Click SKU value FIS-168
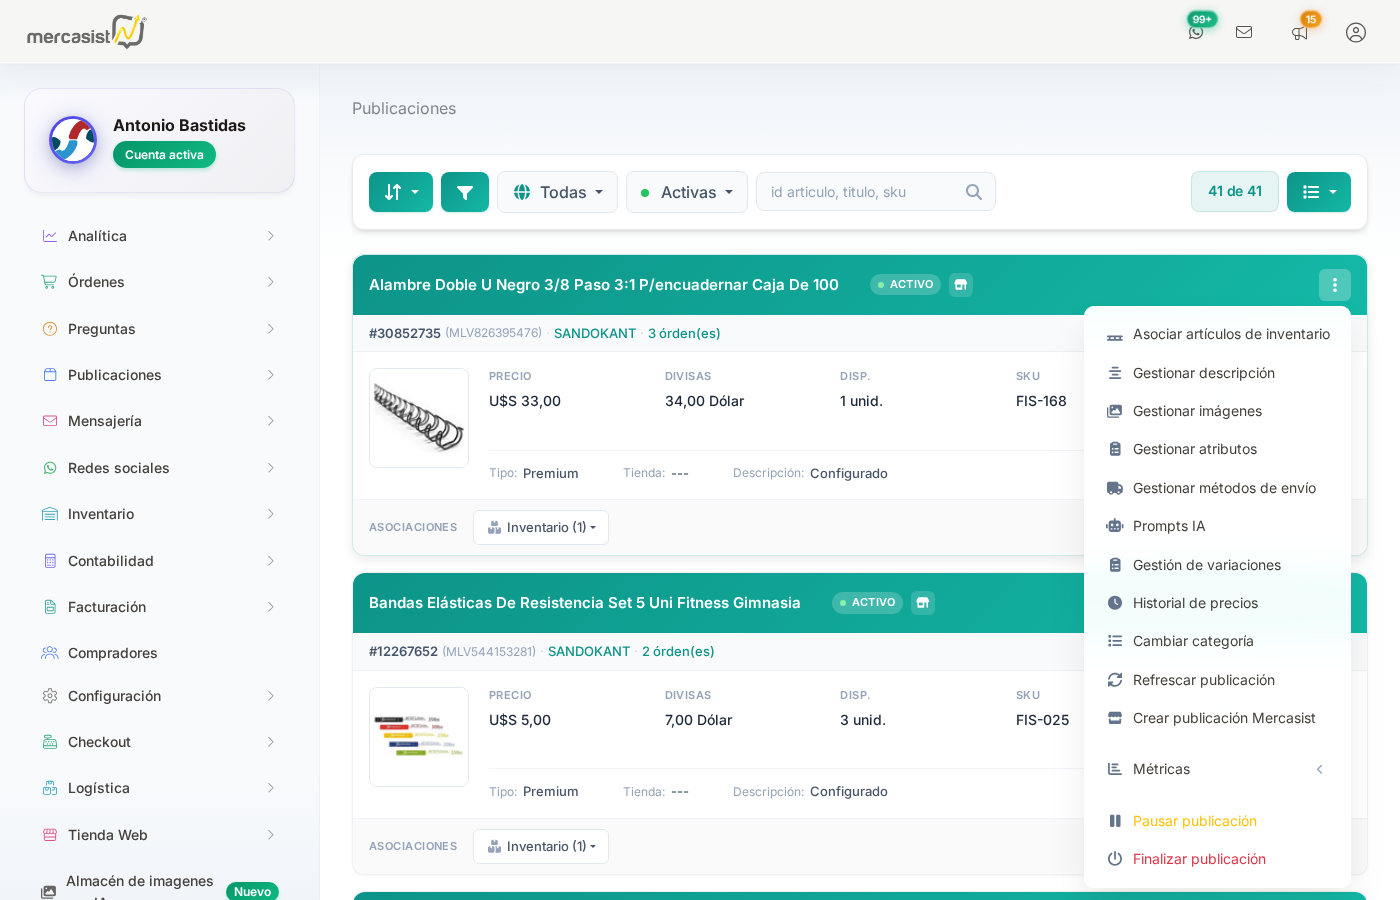The width and height of the screenshot is (1400, 900). point(1041,401)
